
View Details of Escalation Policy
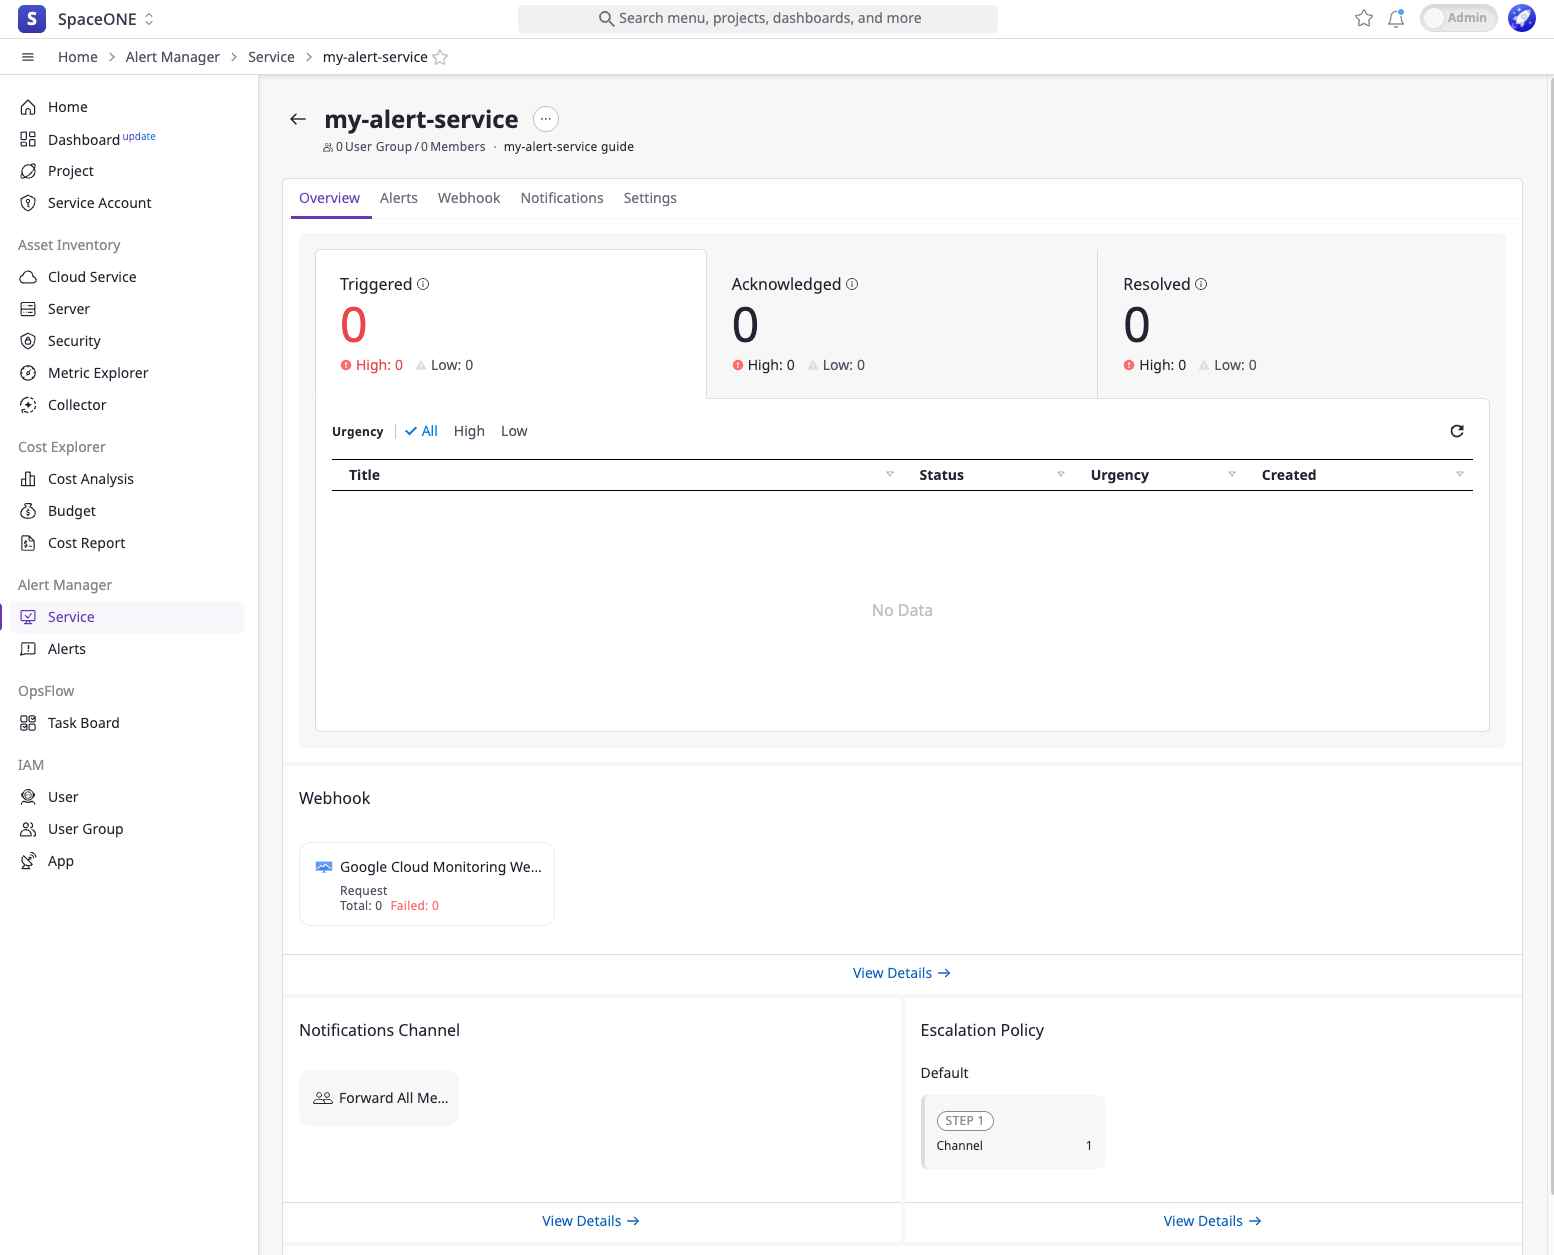[1213, 1221]
